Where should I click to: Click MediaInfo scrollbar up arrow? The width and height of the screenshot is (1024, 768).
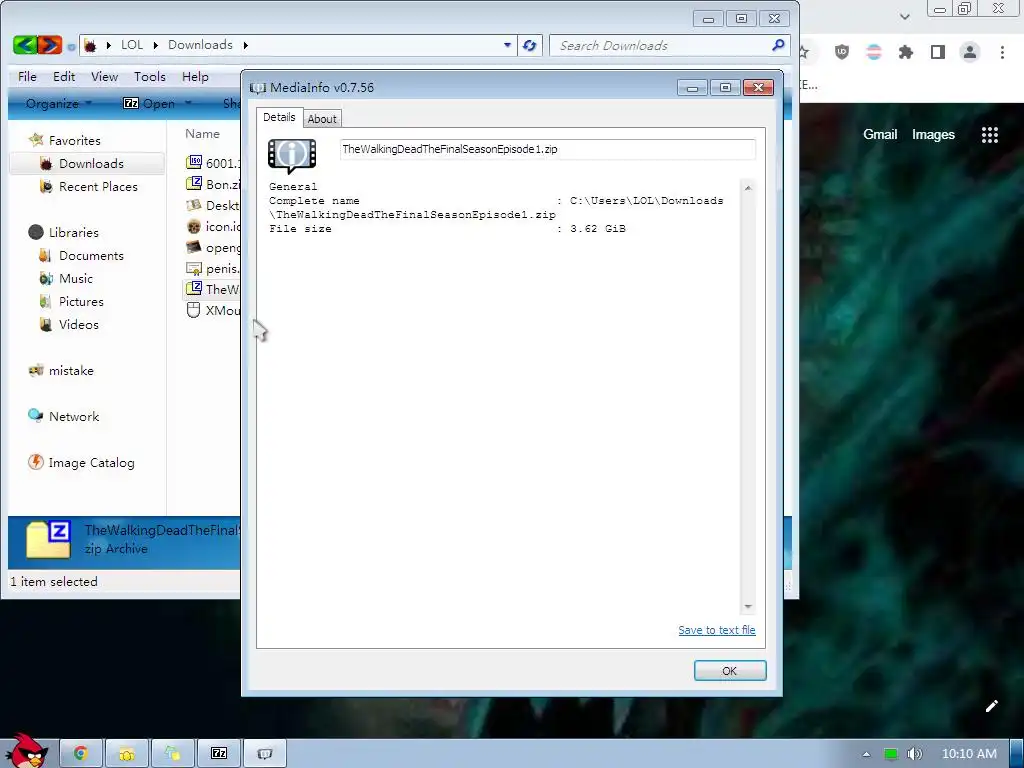pos(748,188)
